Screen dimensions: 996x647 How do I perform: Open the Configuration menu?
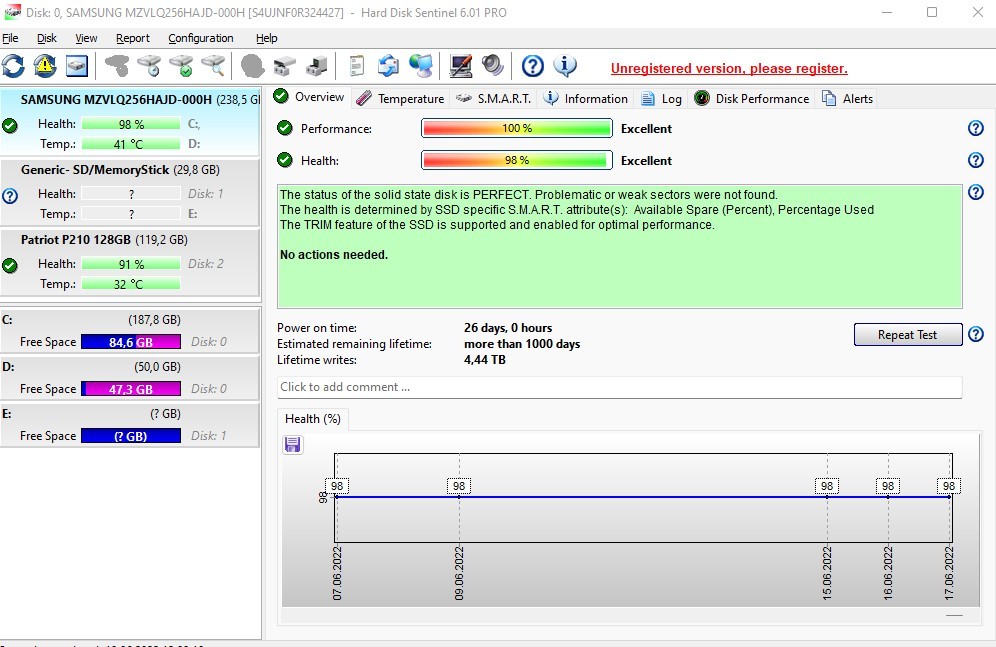200,38
